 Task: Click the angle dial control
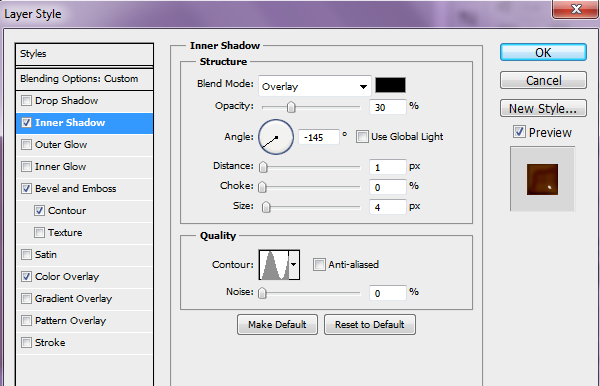click(276, 137)
